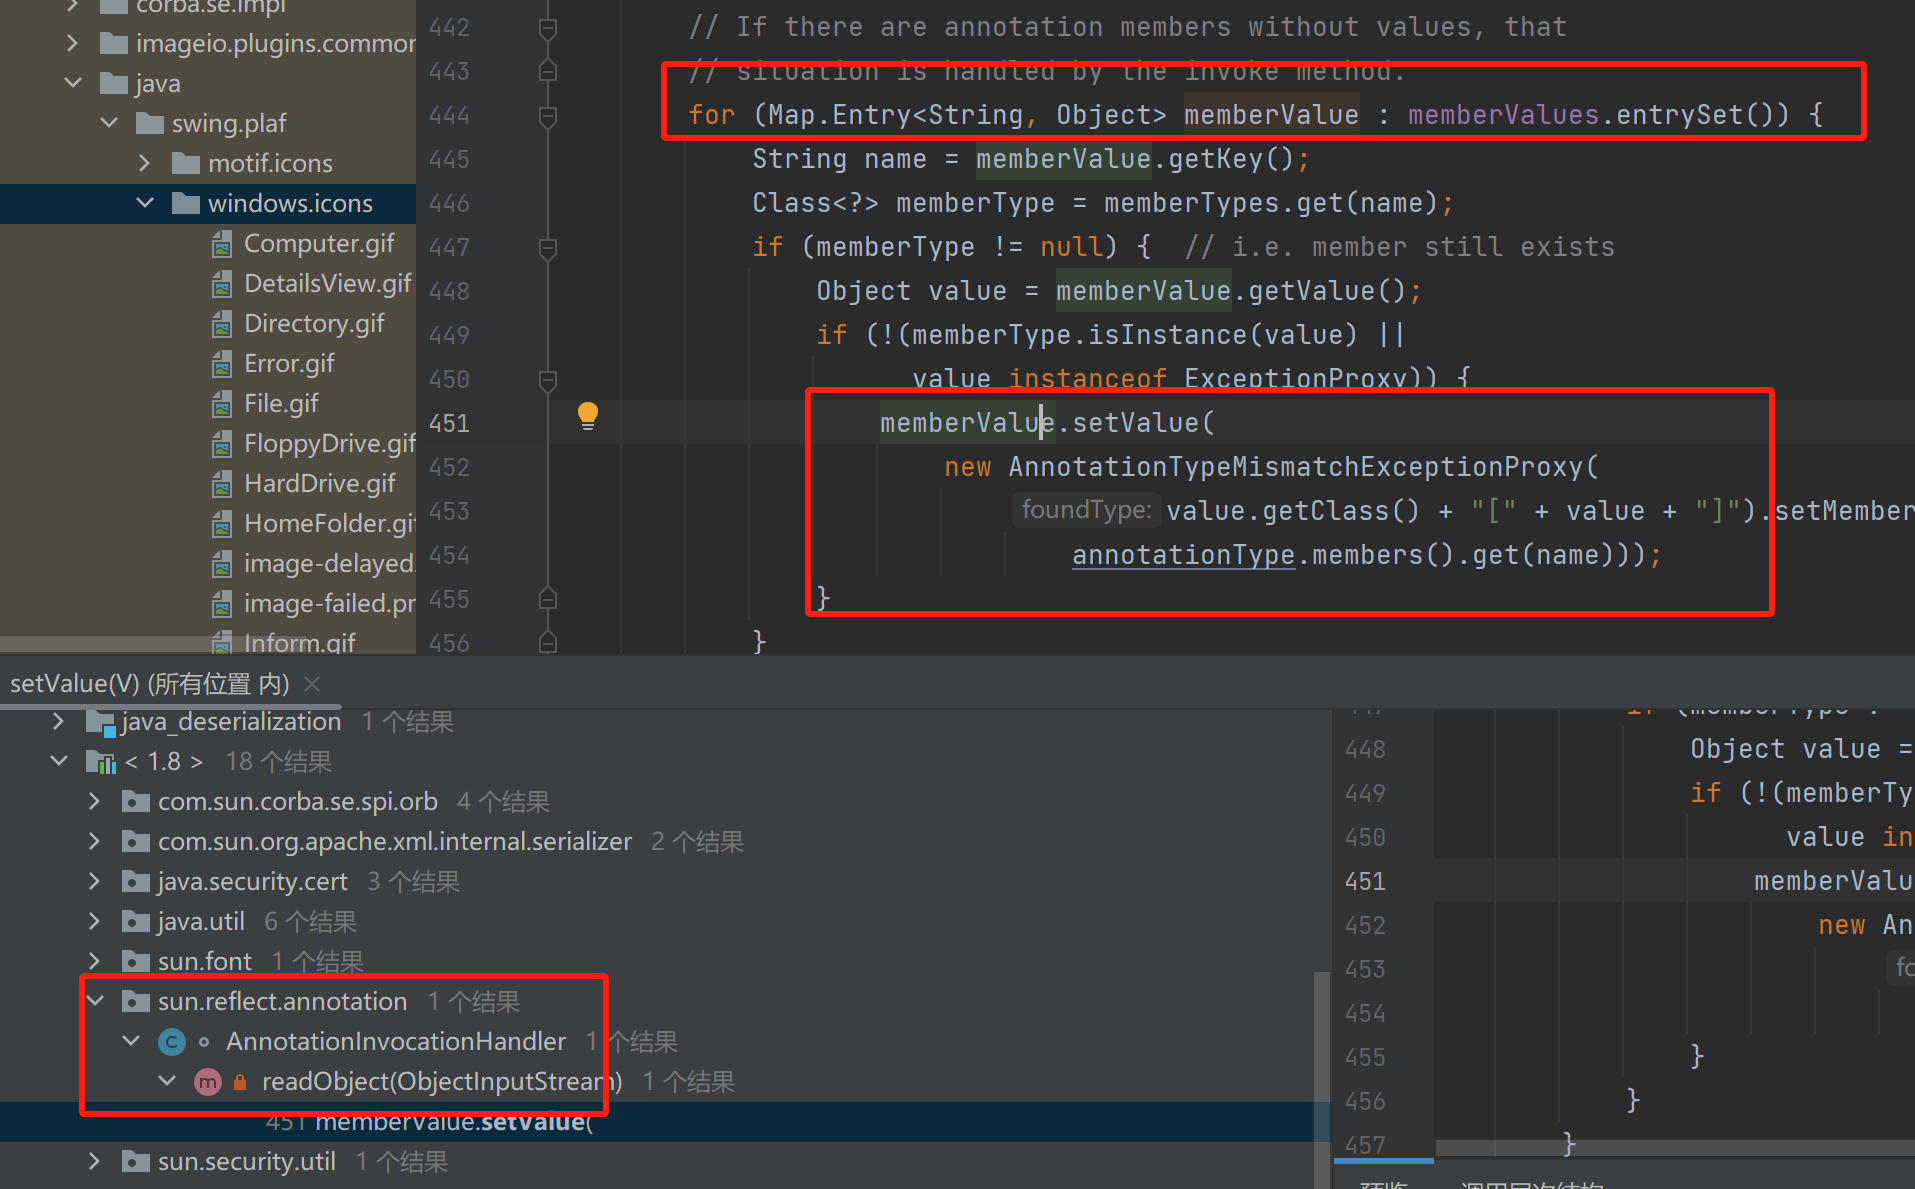Close the setValue(V) search results tab

(x=312, y=684)
